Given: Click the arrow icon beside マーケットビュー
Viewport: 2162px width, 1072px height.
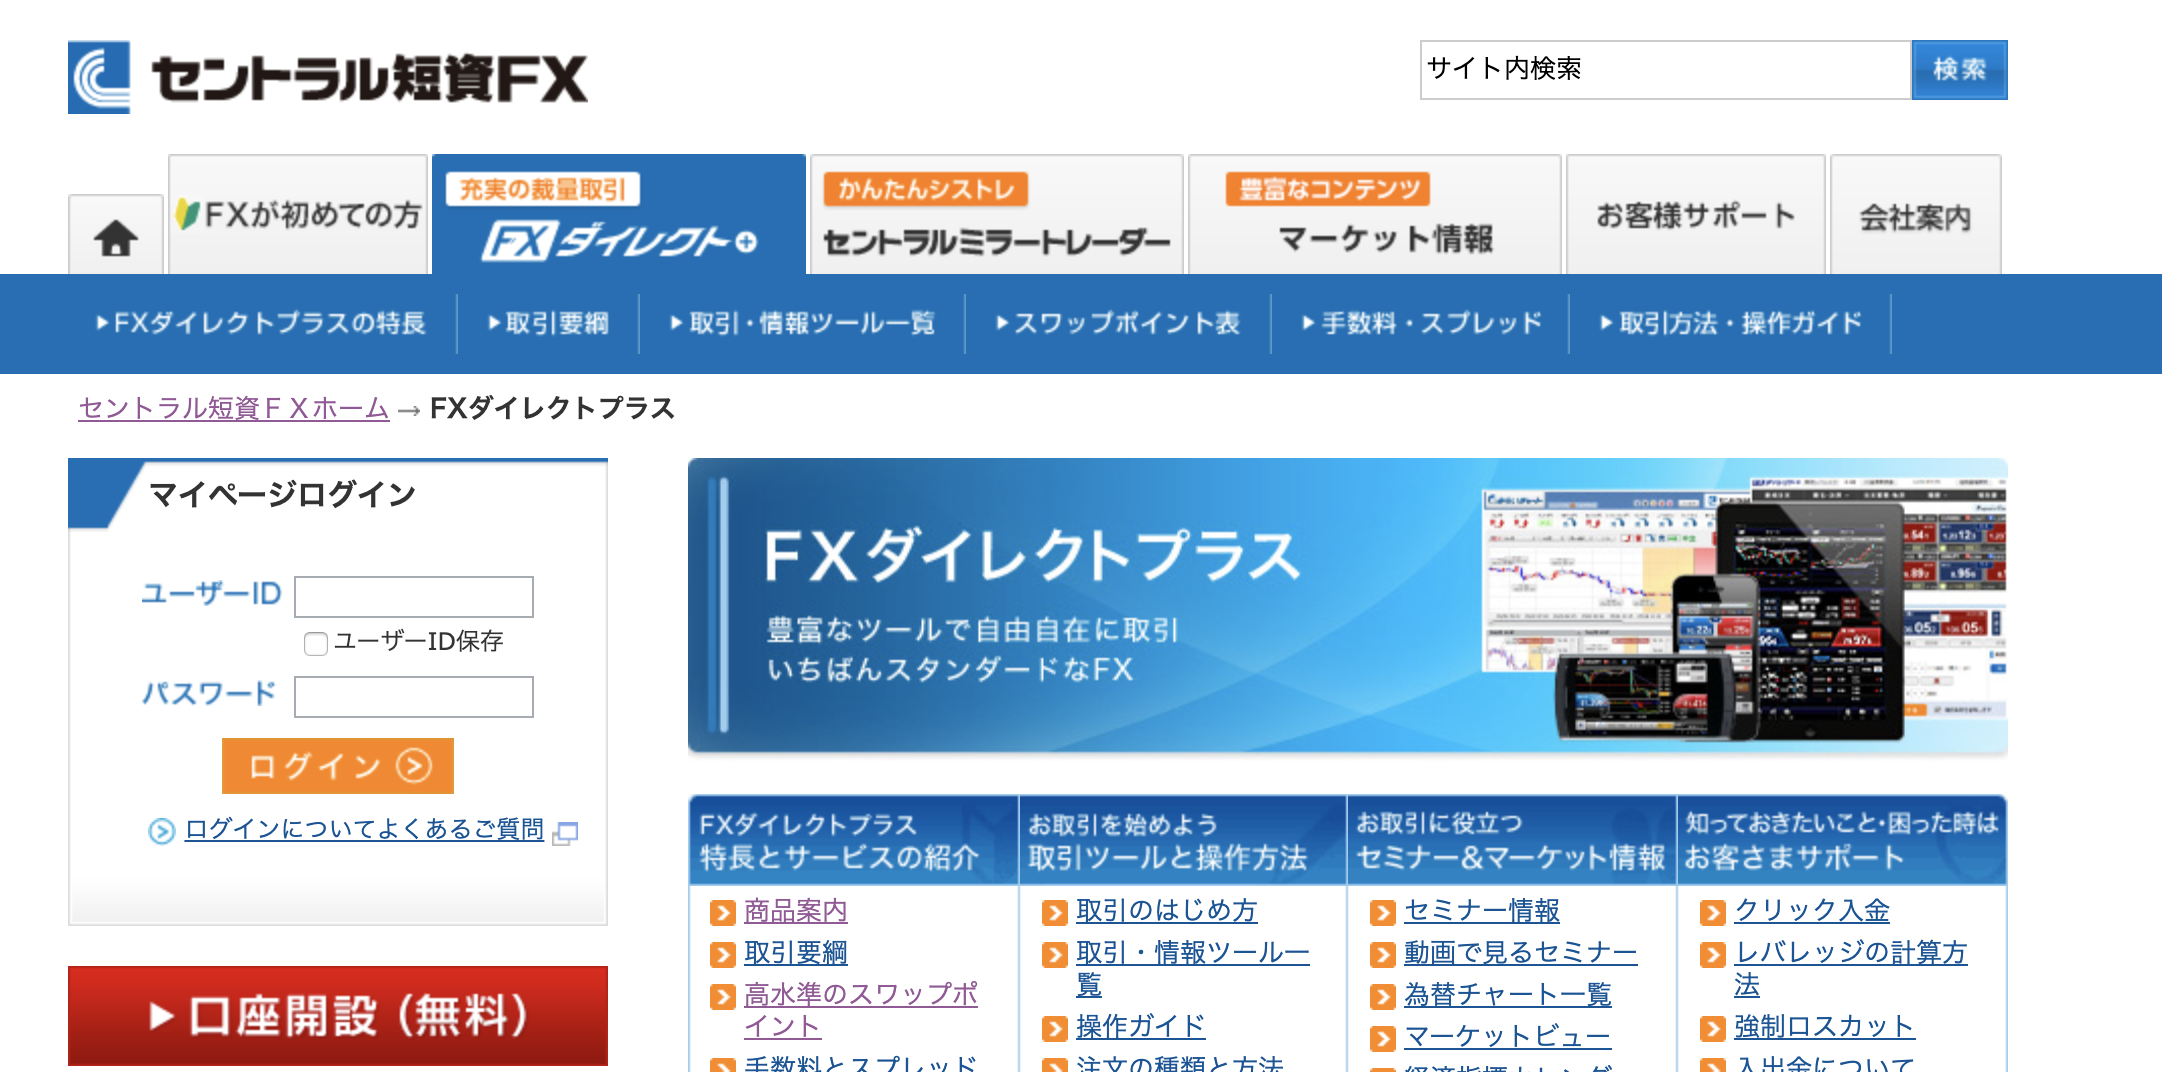Looking at the screenshot, I should coord(1382,1038).
